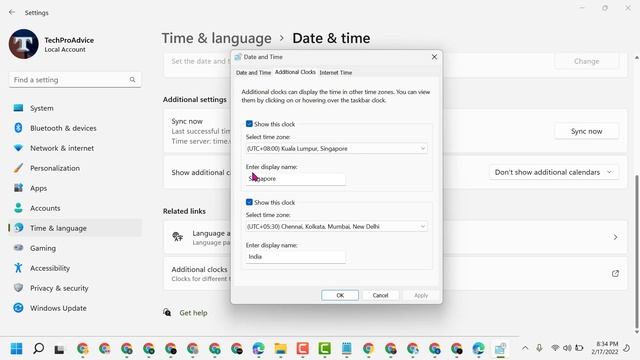The image size is (640, 360).
Task: Open Additional clocks external link icon
Action: click(x=615, y=273)
